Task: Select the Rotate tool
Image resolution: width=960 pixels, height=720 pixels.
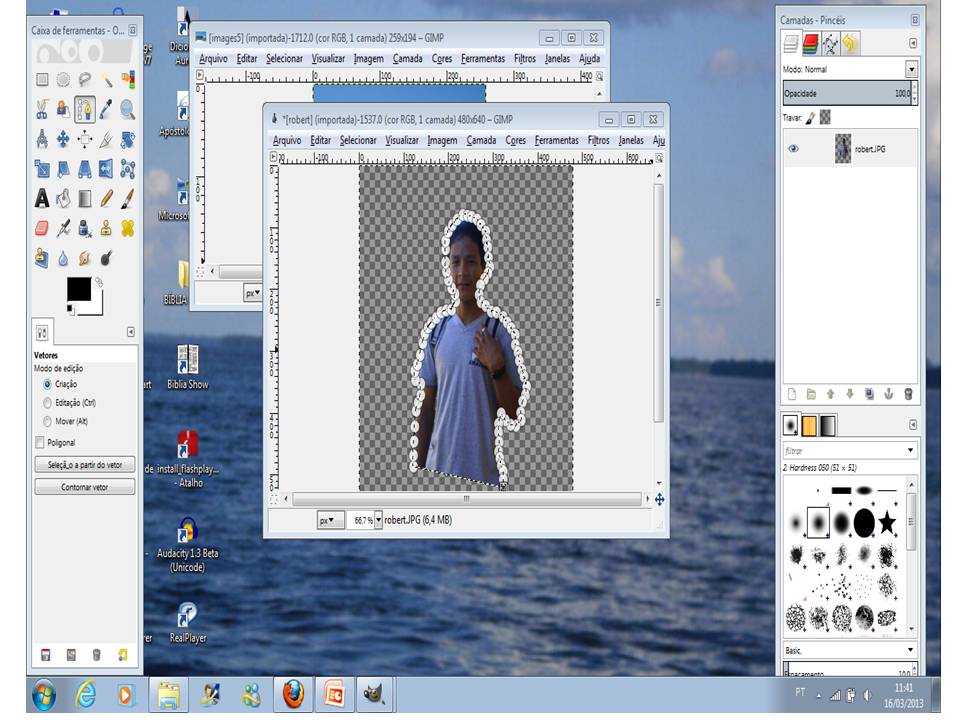Action: [127, 140]
